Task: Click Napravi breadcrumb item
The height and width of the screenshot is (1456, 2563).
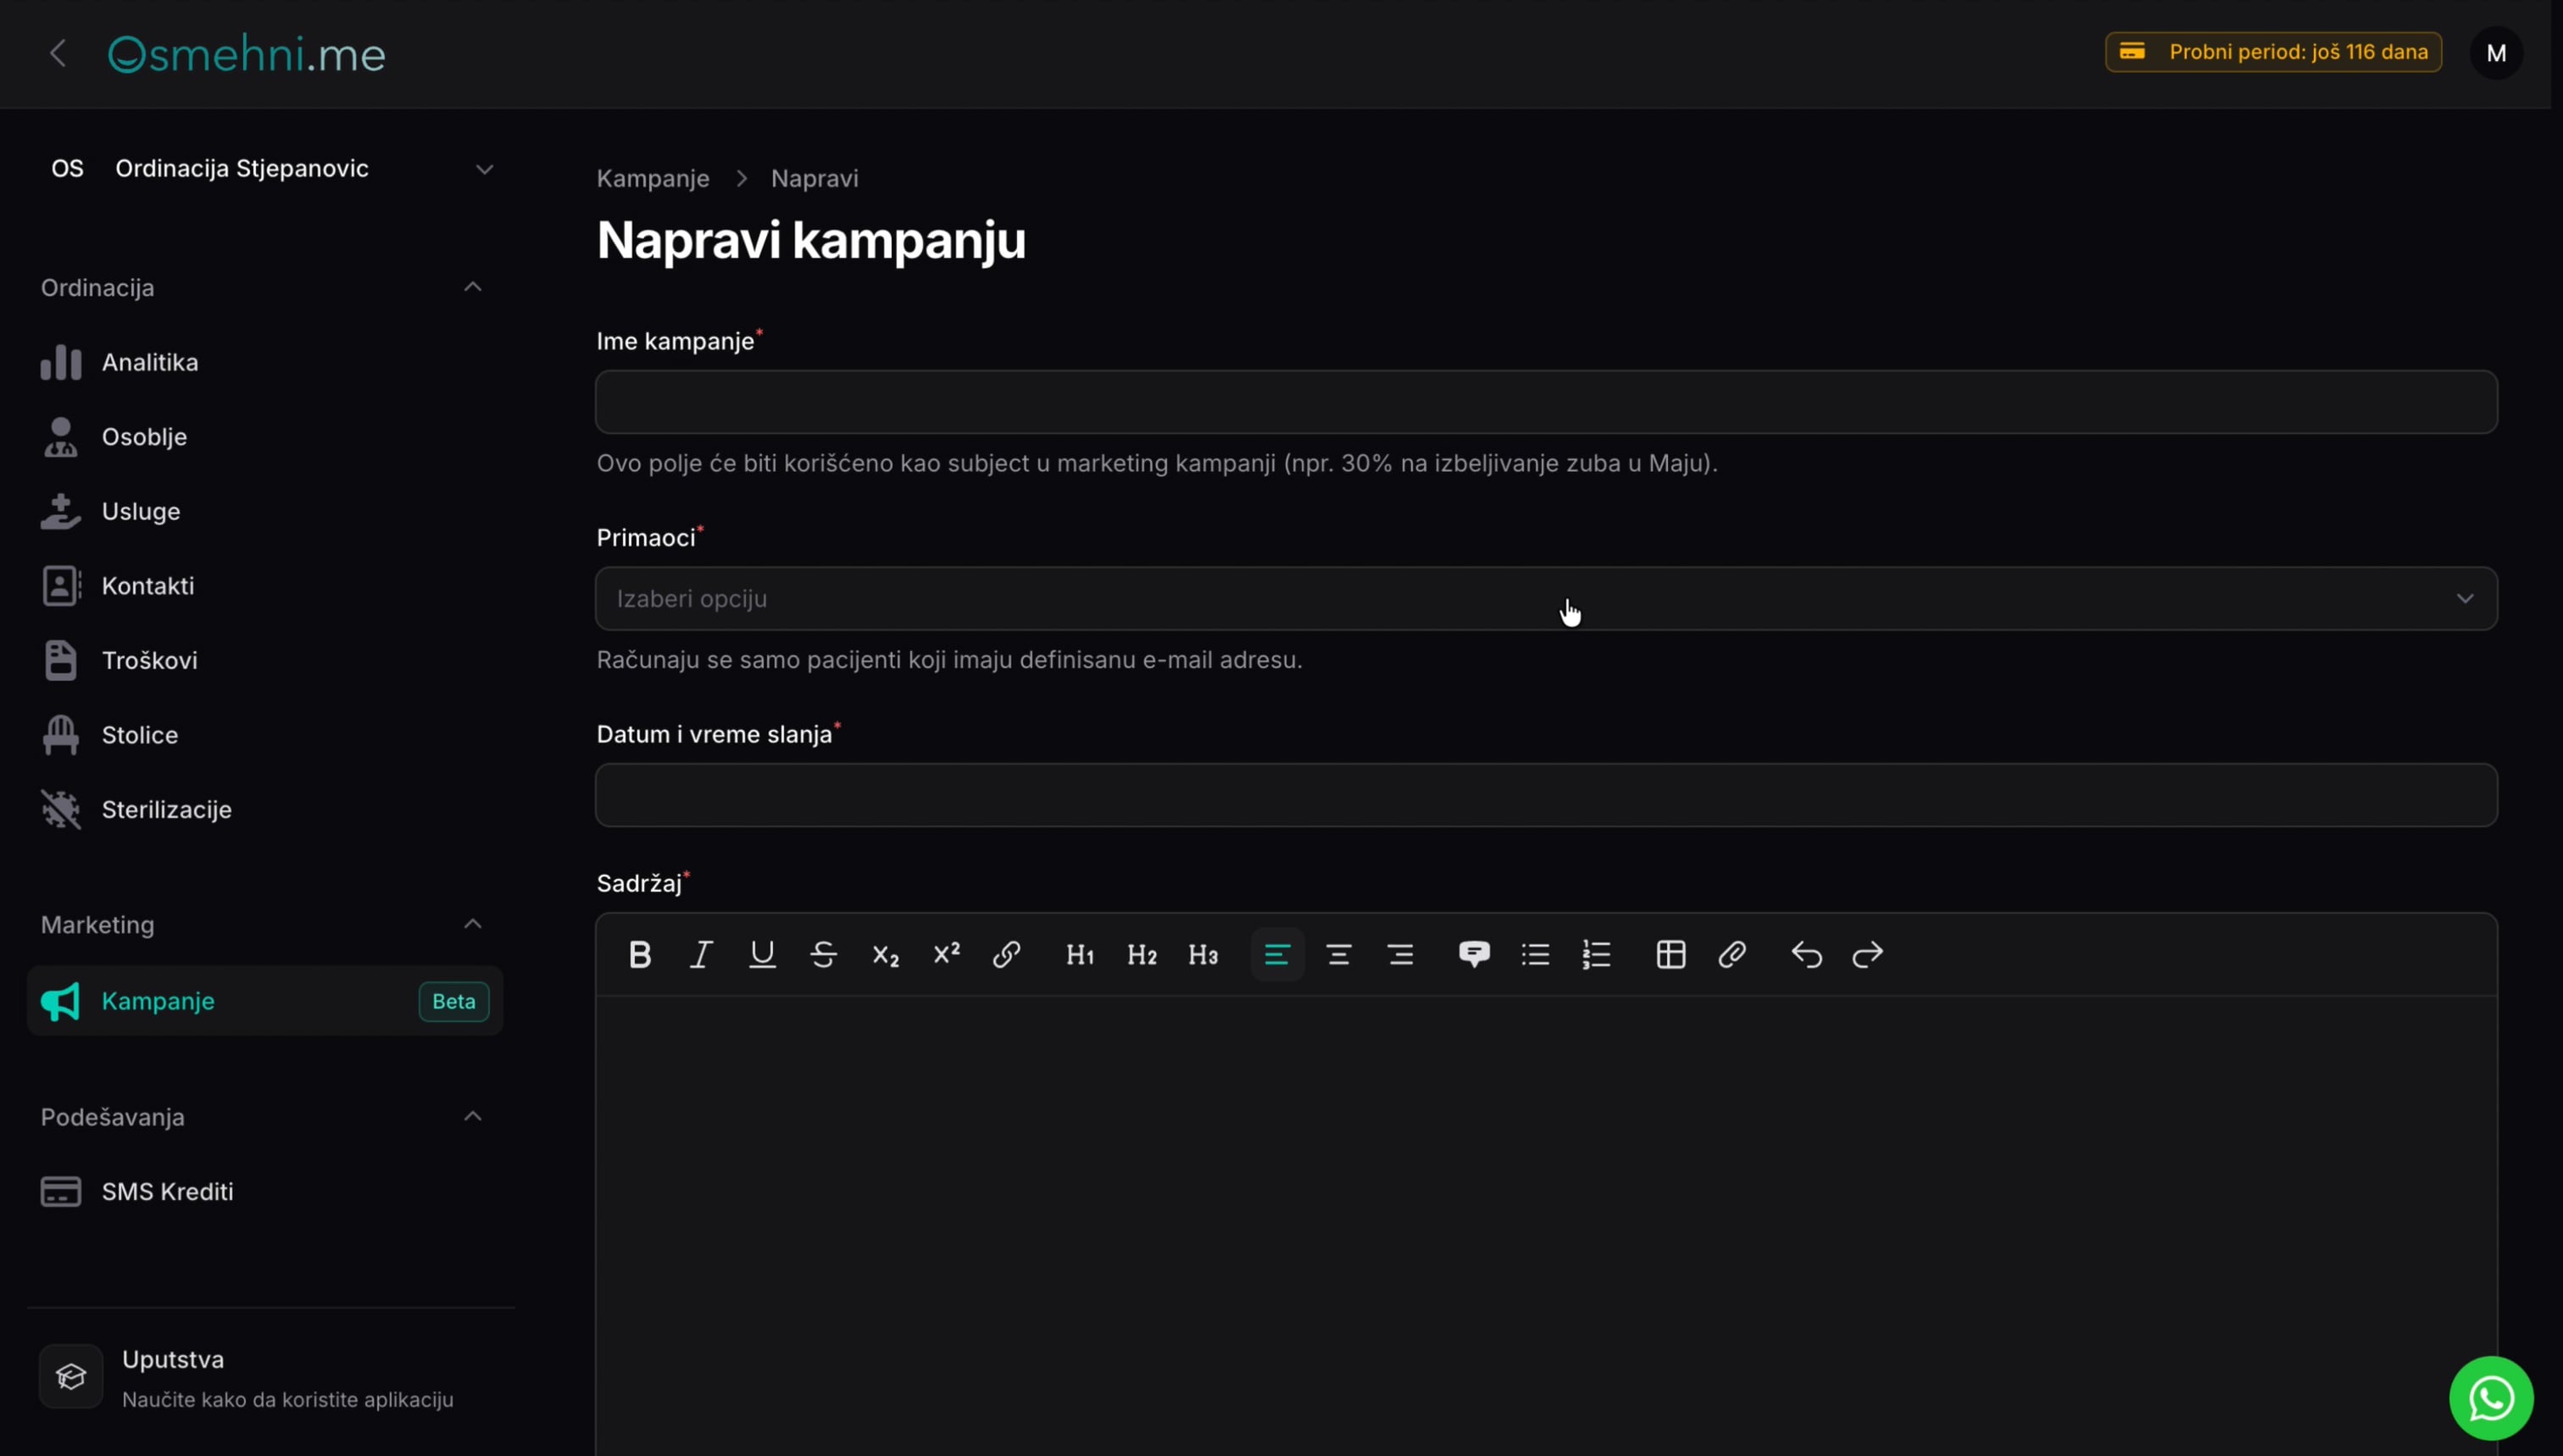Action: click(x=814, y=179)
